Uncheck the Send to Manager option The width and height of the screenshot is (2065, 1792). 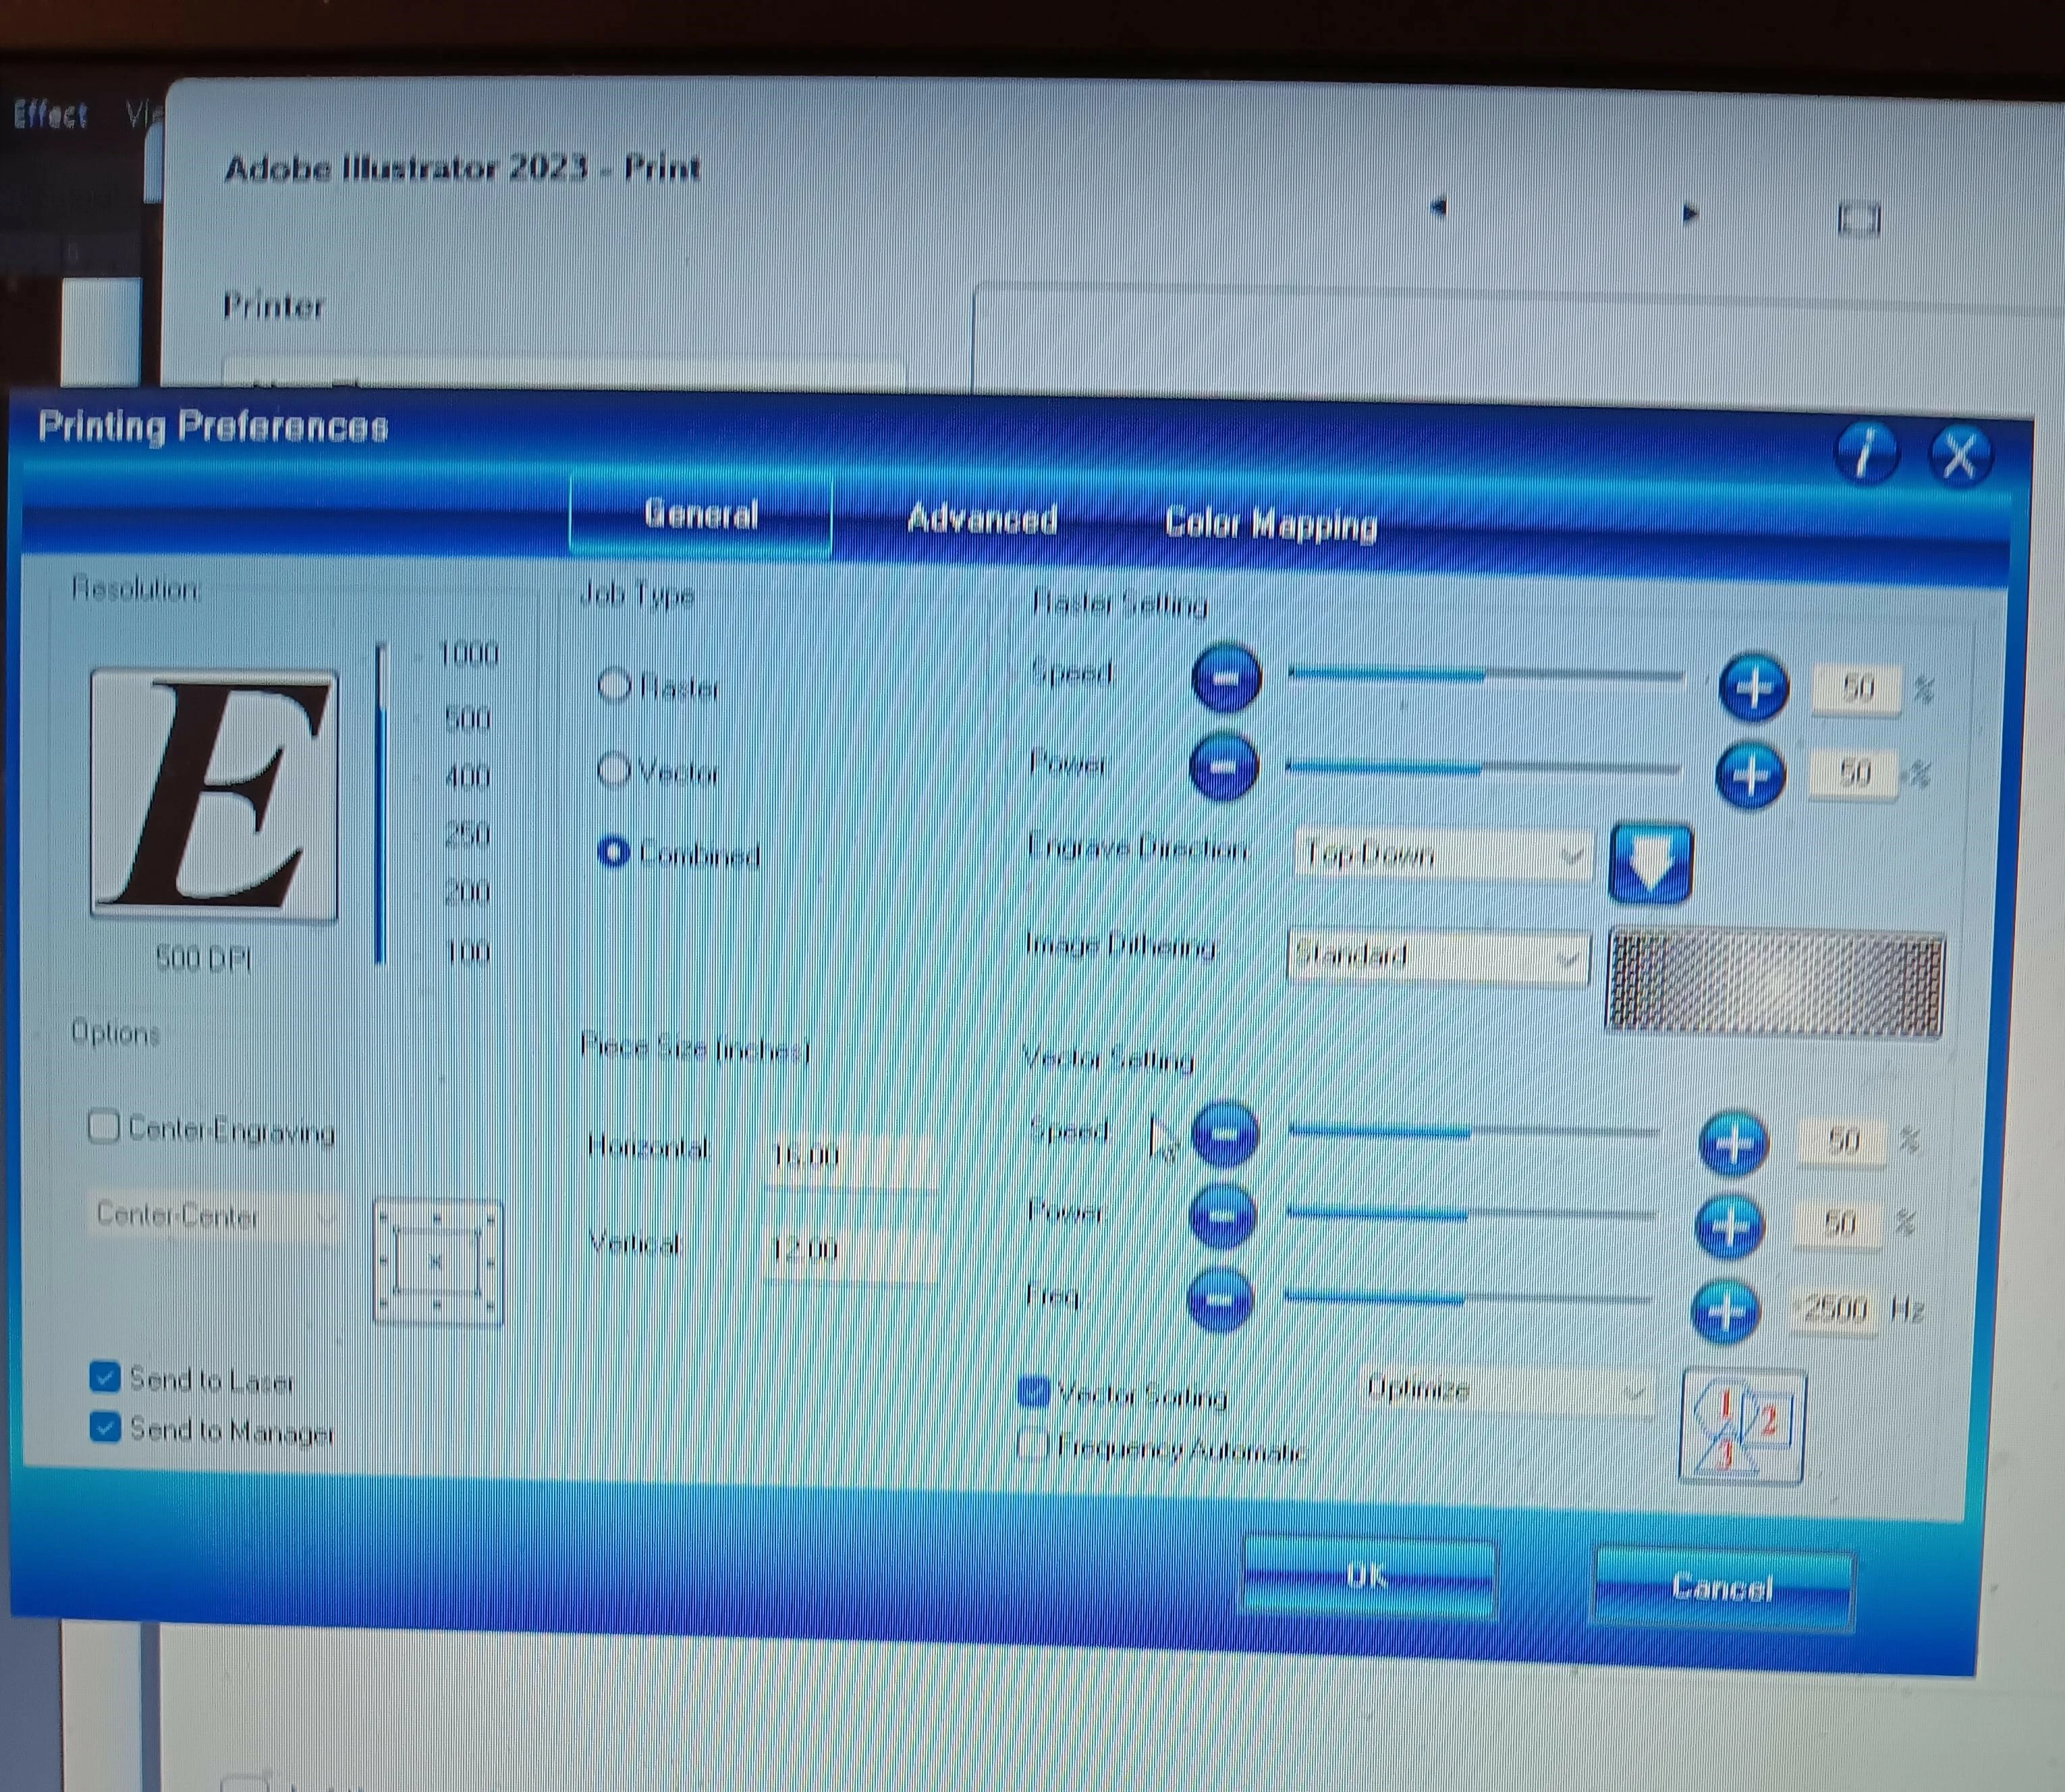pos(105,1427)
